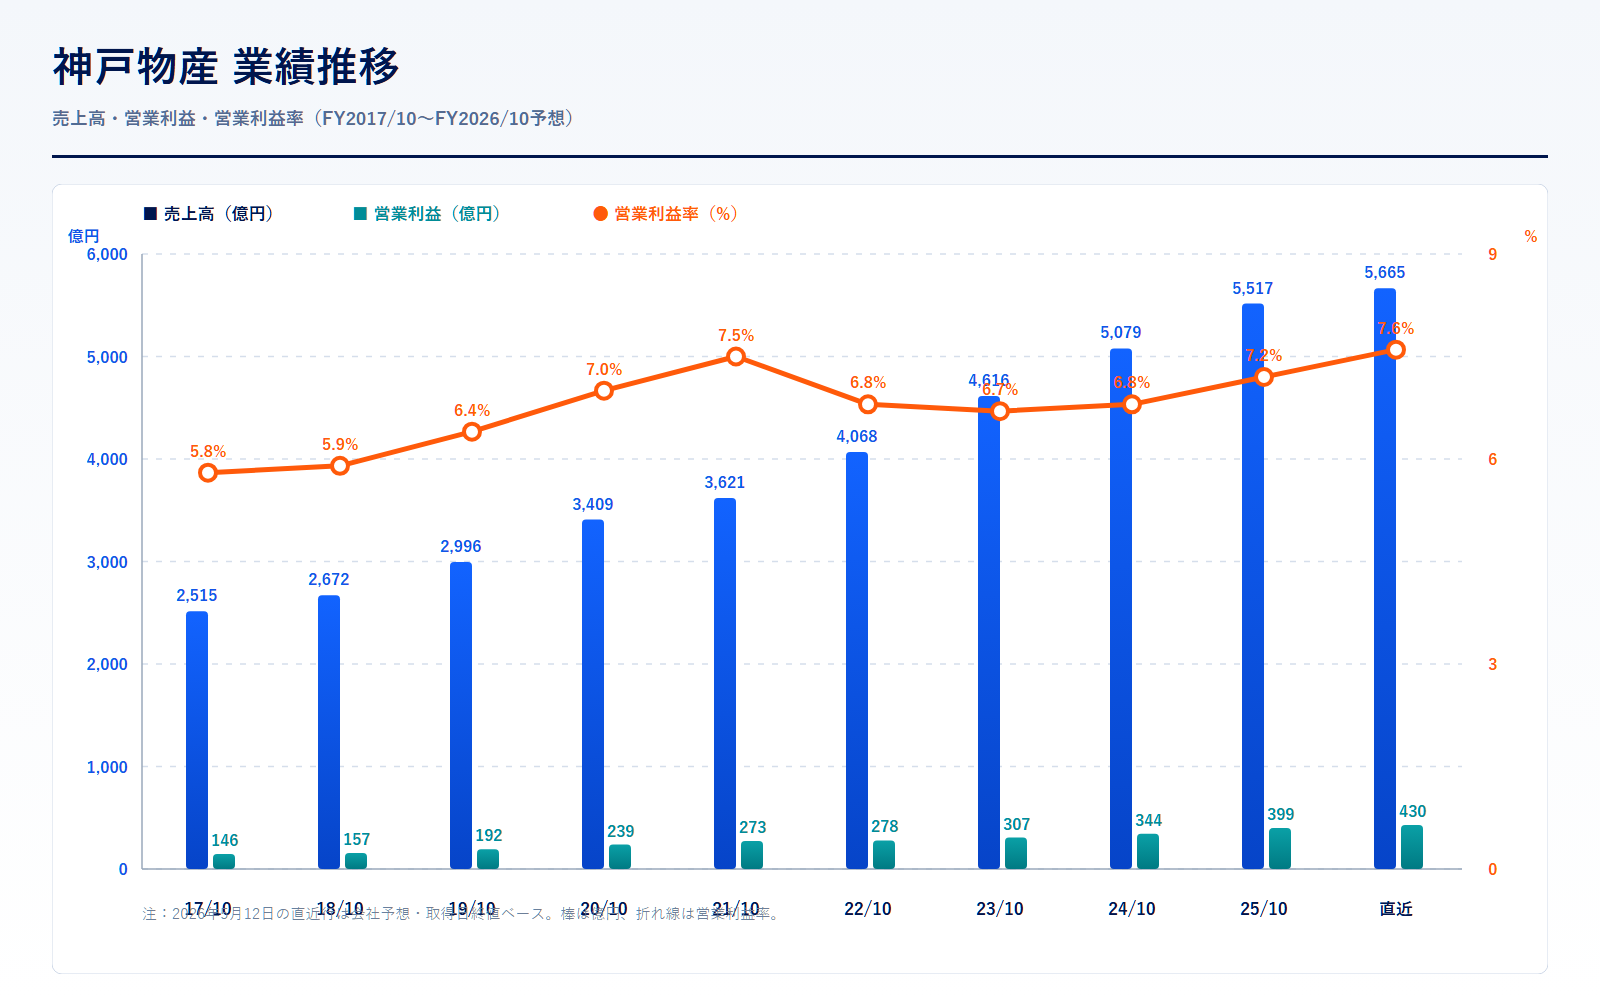Click the 営業利益 legend swatch
Image resolution: width=1600 pixels, height=1000 pixels.
coord(361,214)
